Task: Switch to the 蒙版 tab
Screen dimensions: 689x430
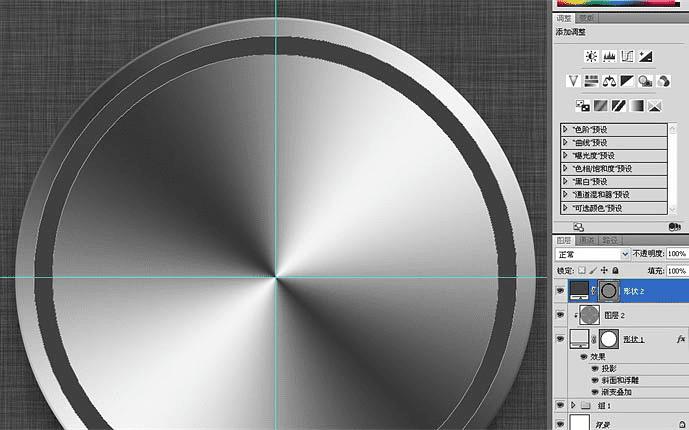Action: click(586, 18)
